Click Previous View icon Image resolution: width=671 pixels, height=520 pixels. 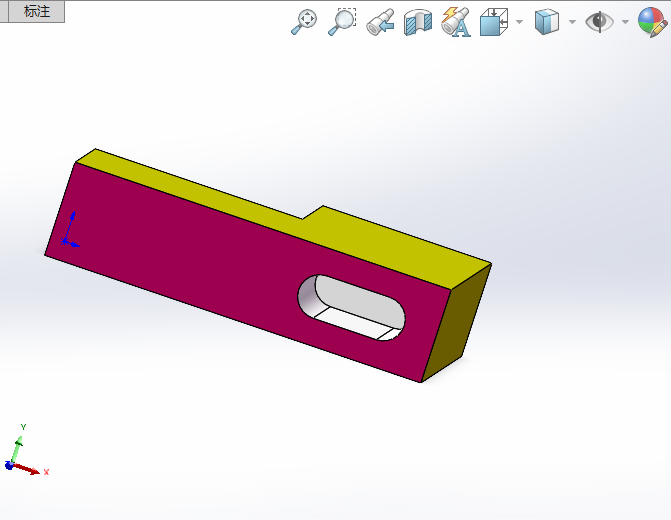(x=380, y=22)
